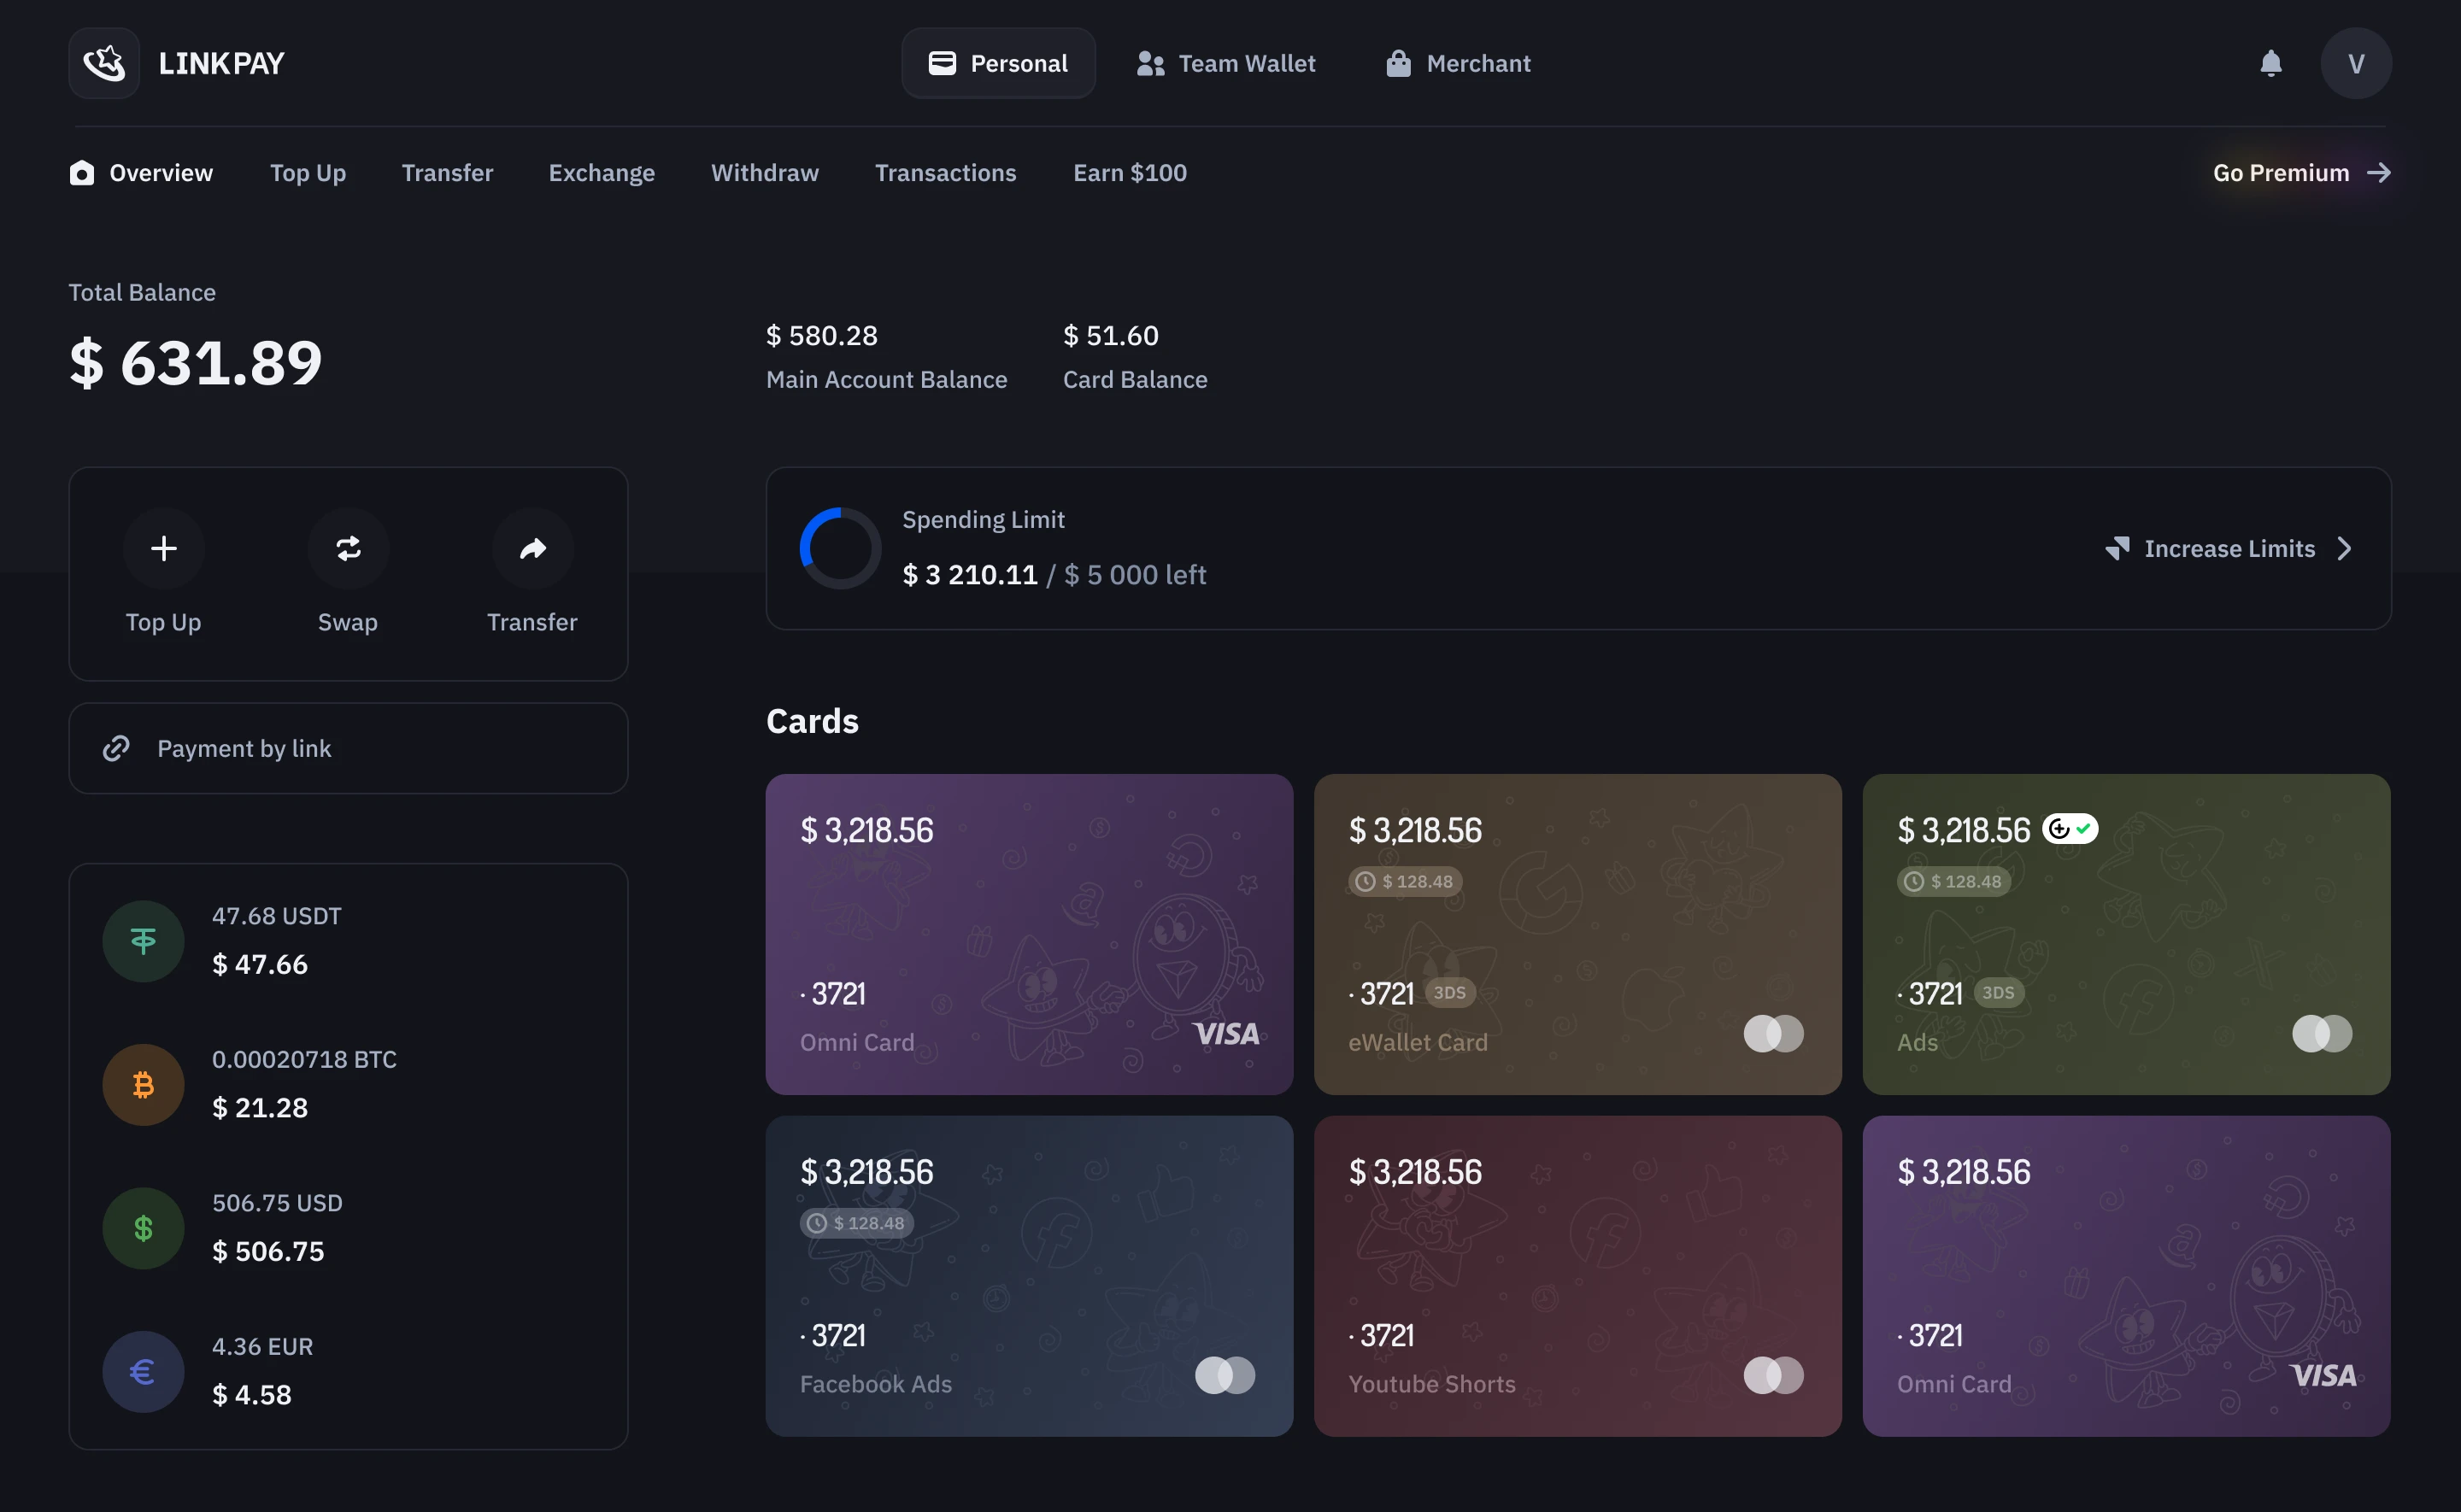
Task: Click the LinkPay logo icon
Action: [x=104, y=63]
